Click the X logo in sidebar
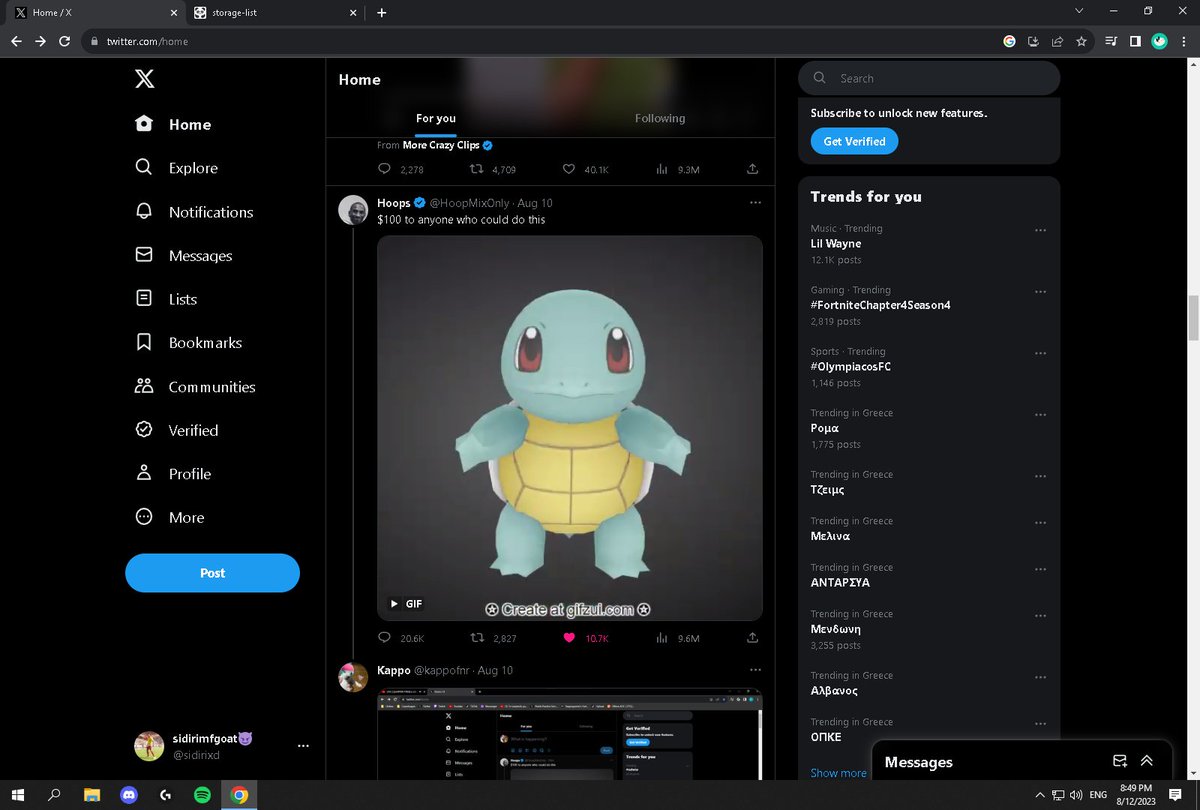Viewport: 1200px width, 810px height. (144, 79)
